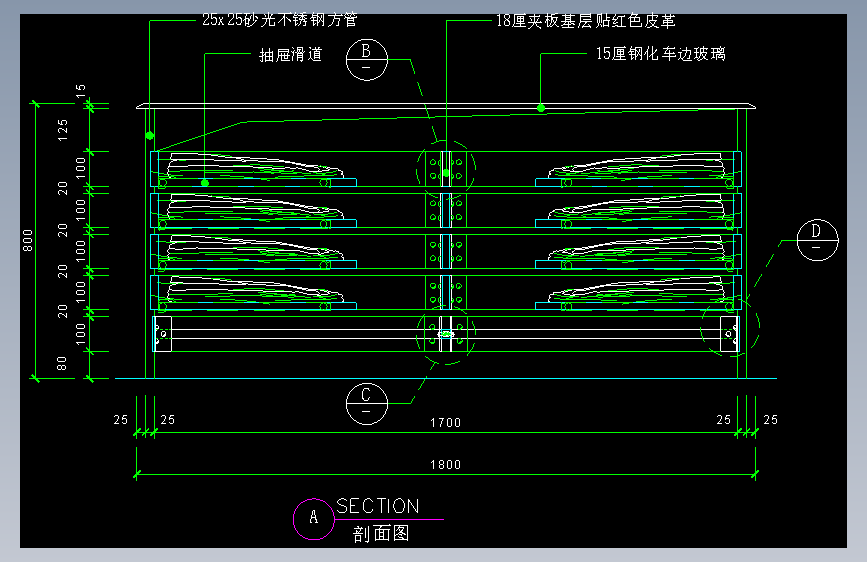Click the 125 vertical dimension text
The width and height of the screenshot is (867, 562).
point(63,130)
